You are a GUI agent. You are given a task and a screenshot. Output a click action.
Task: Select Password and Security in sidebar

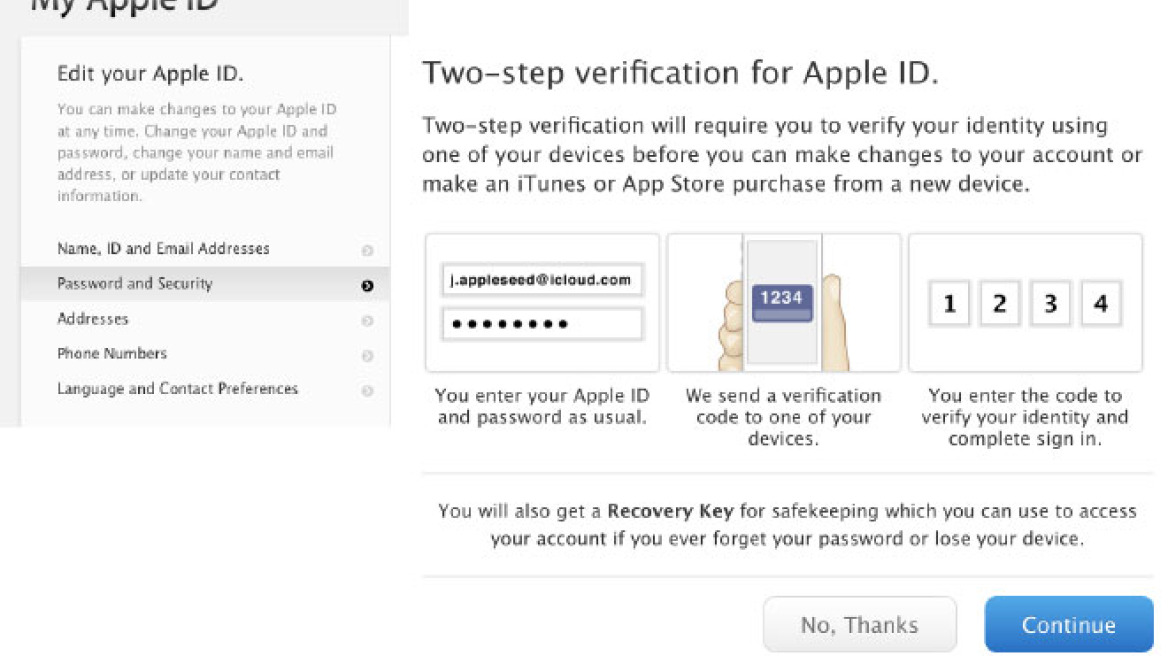tap(135, 284)
